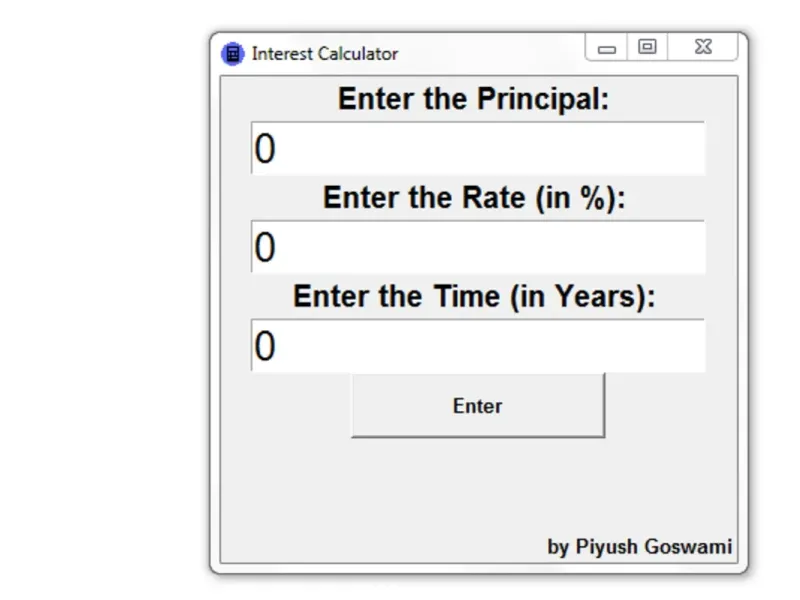Screen dimensions: 800x600
Task: Click the 'Enter the Principal:' label
Action: point(473,100)
